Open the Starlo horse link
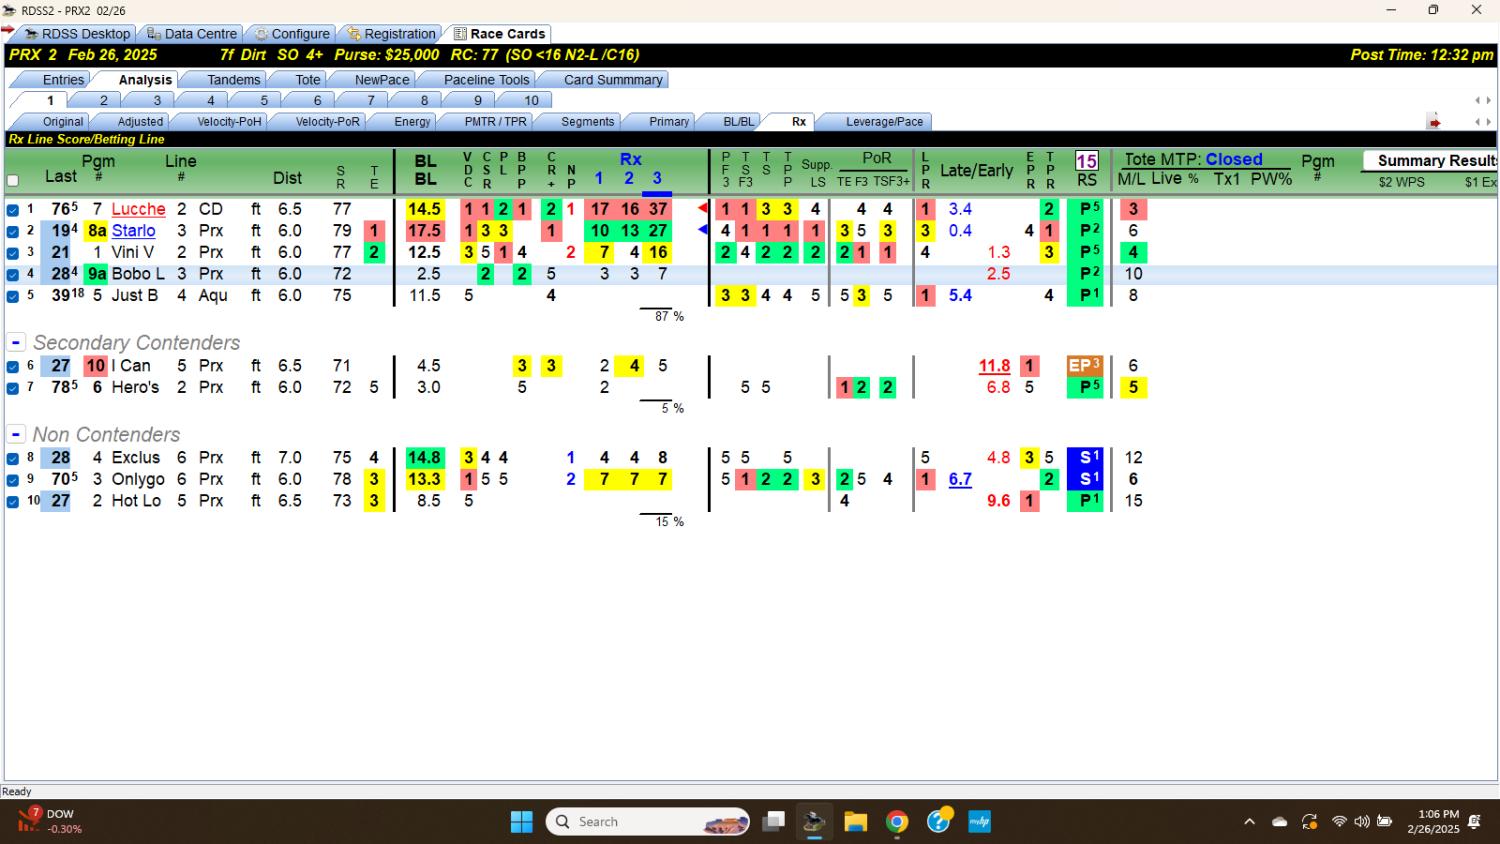This screenshot has height=844, width=1500. coord(133,231)
